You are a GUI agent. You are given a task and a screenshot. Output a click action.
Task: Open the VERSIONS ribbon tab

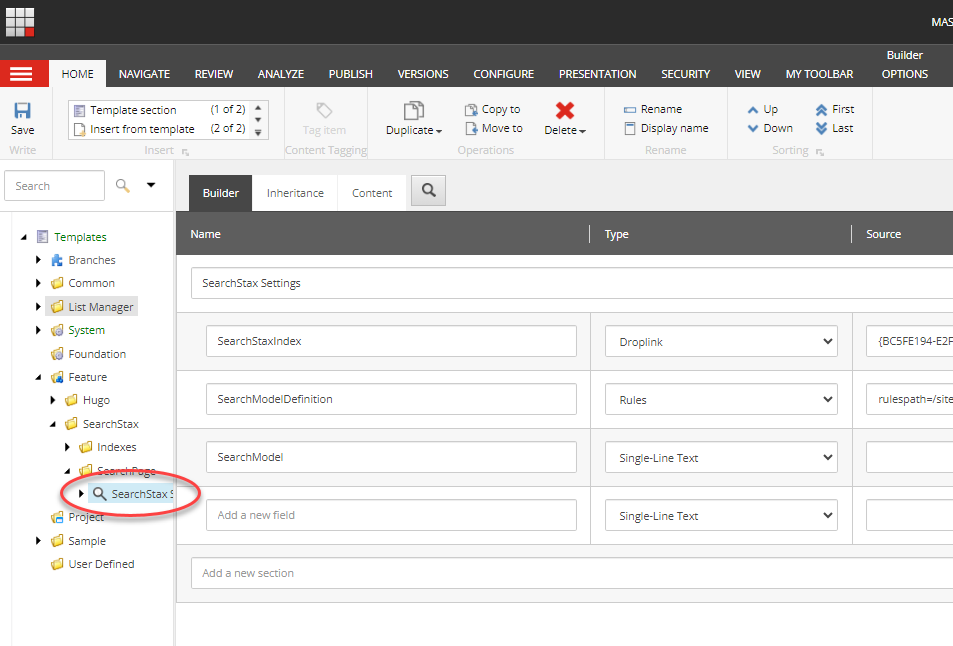pyautogui.click(x=423, y=74)
